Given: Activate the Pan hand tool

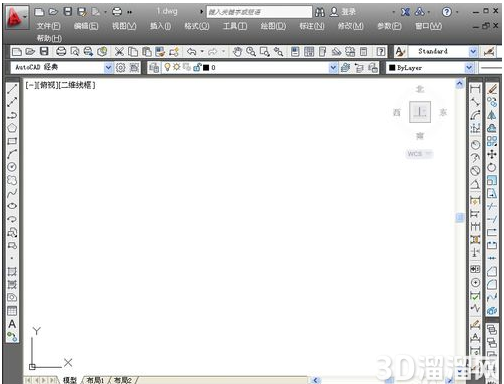Looking at the screenshot, I should pos(237,52).
